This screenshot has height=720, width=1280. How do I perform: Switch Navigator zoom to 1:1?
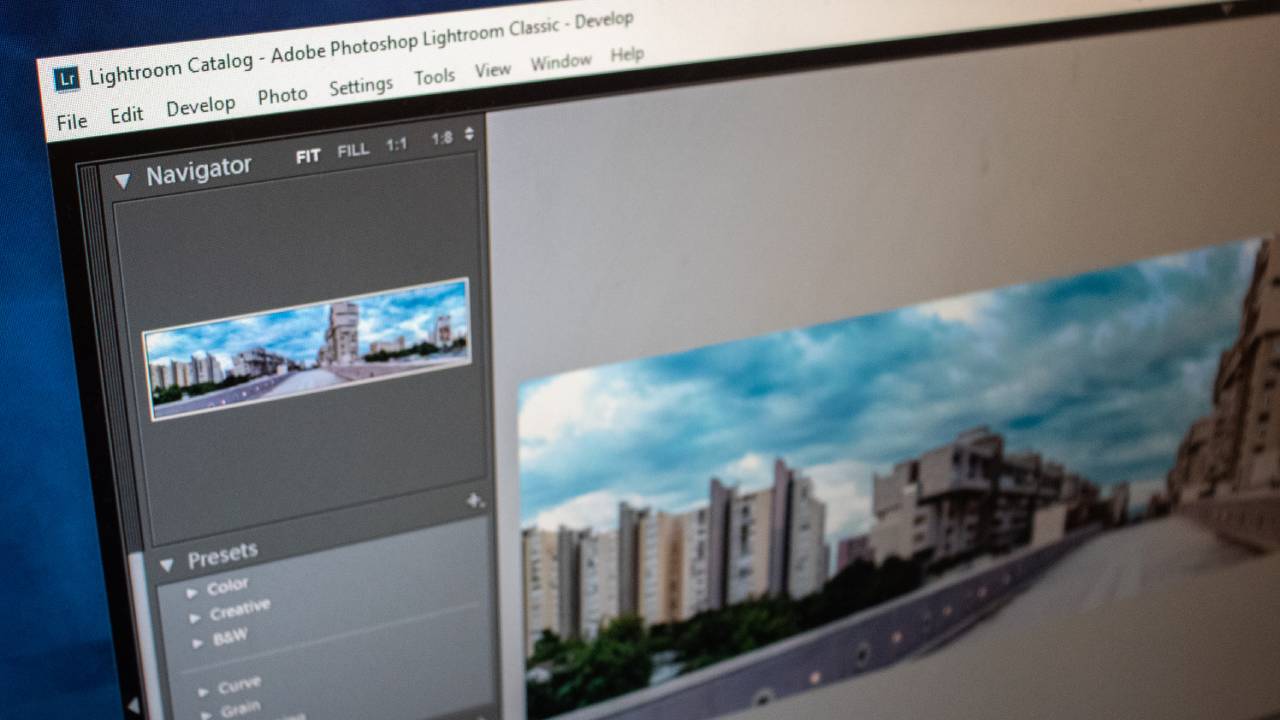pyautogui.click(x=397, y=144)
